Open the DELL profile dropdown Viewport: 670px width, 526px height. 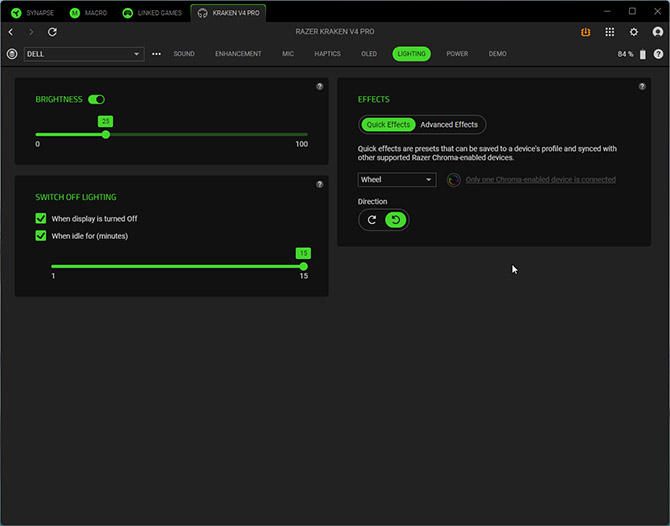[84, 54]
